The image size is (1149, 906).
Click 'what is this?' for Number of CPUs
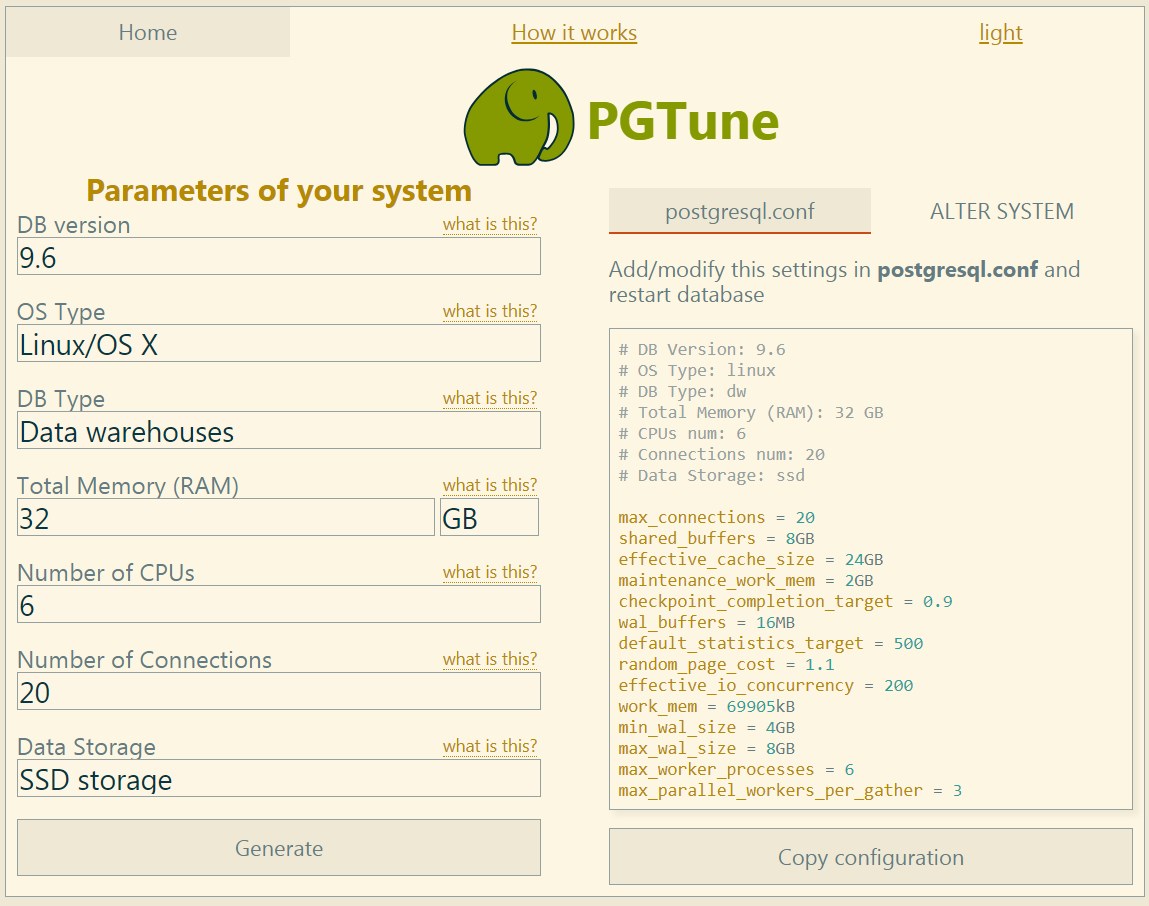click(489, 572)
